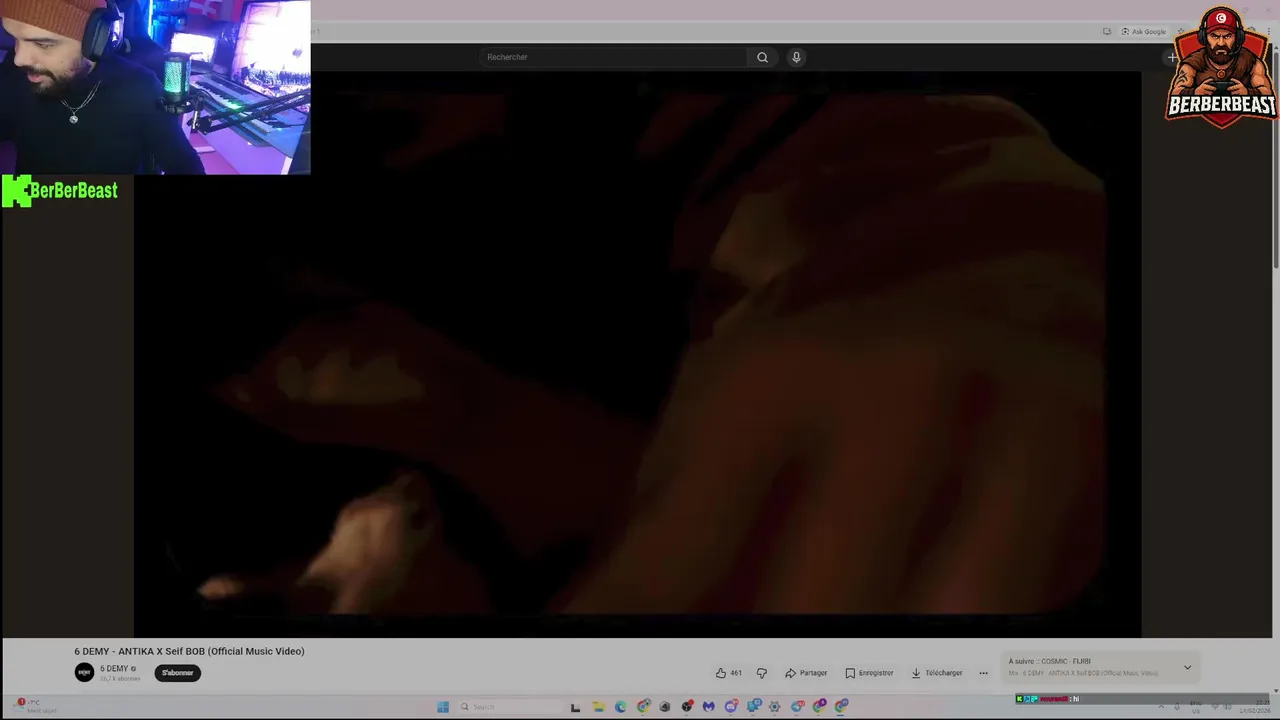
Task: Click the Ask Google button in address bar
Action: coord(1143,32)
